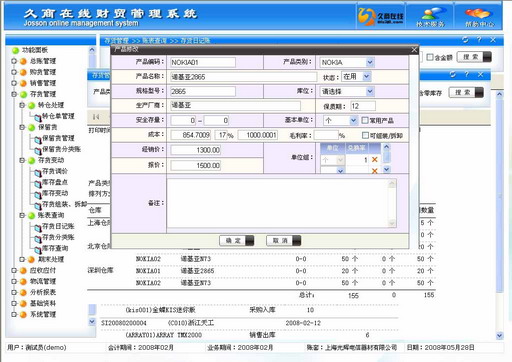Click inside the 备注 remarks text area
The height and width of the screenshot is (362, 512).
pyautogui.click(x=281, y=203)
